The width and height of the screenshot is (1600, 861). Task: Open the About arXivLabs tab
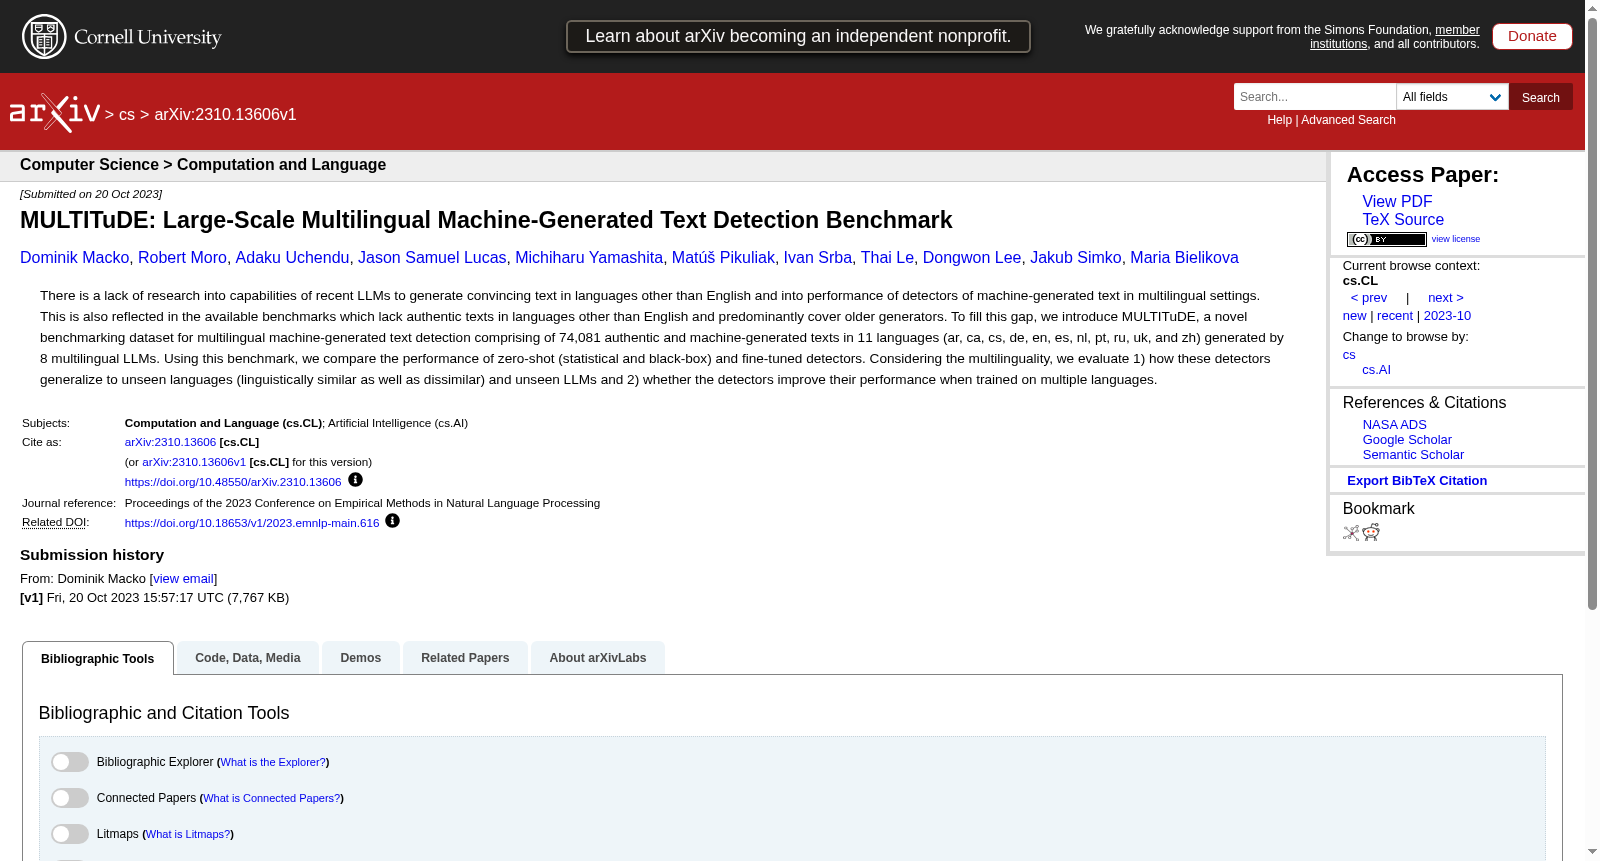pos(598,657)
